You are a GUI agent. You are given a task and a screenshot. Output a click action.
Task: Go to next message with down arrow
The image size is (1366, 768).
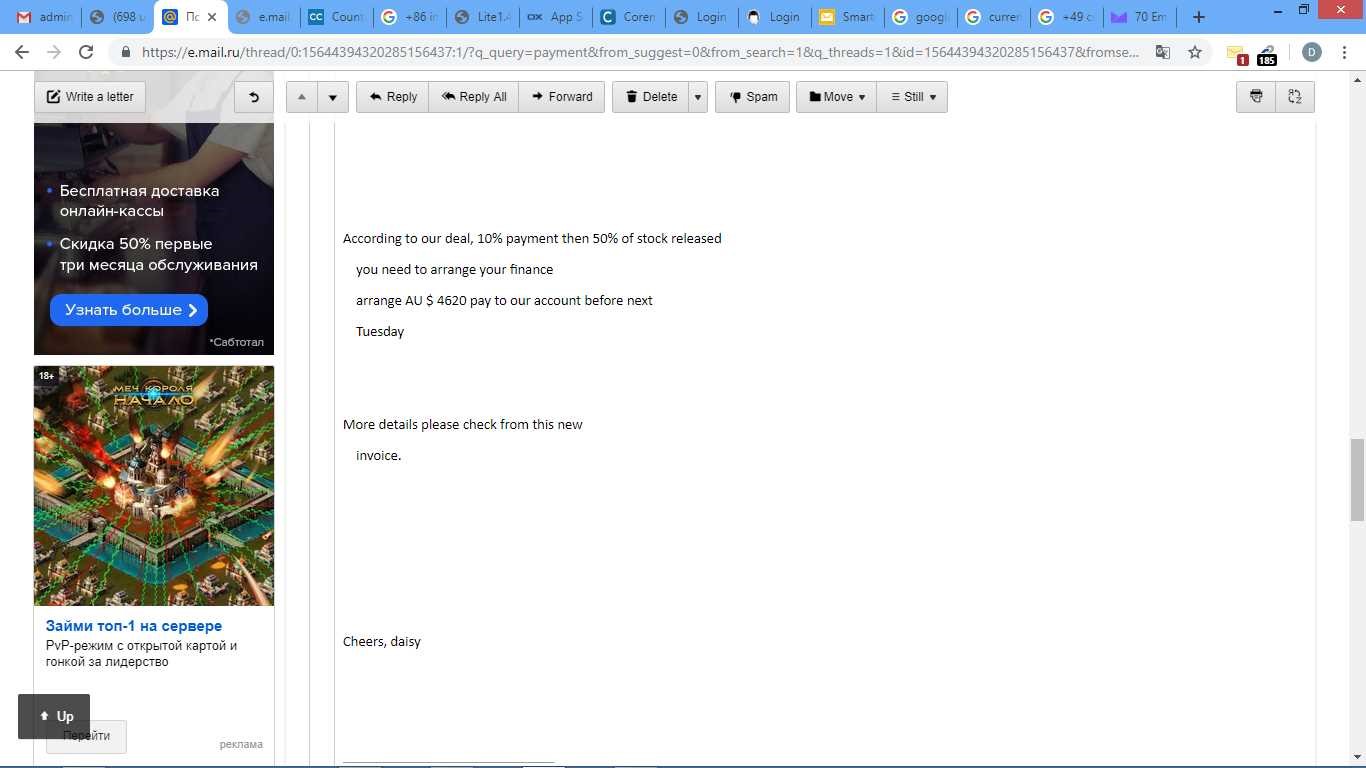click(x=332, y=97)
